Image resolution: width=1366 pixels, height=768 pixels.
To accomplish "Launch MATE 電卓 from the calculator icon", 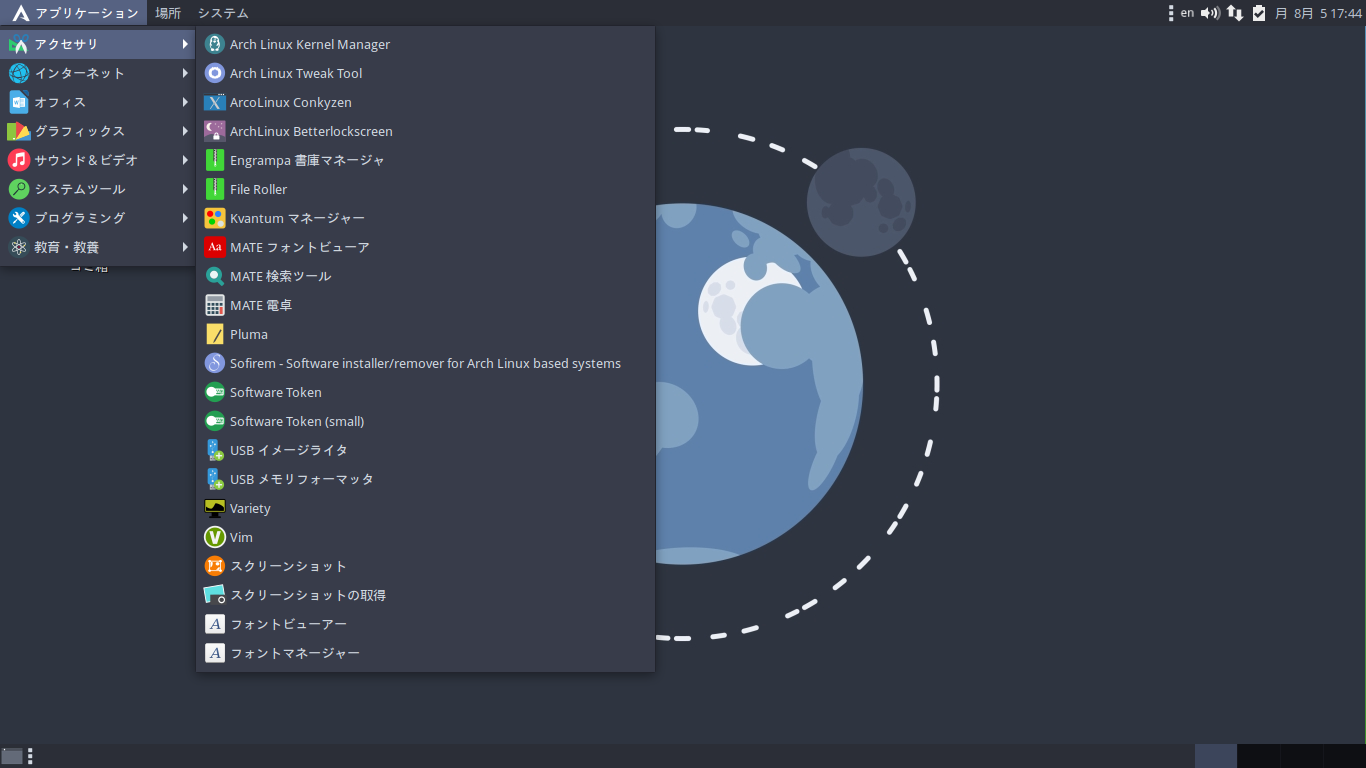I will coord(214,305).
